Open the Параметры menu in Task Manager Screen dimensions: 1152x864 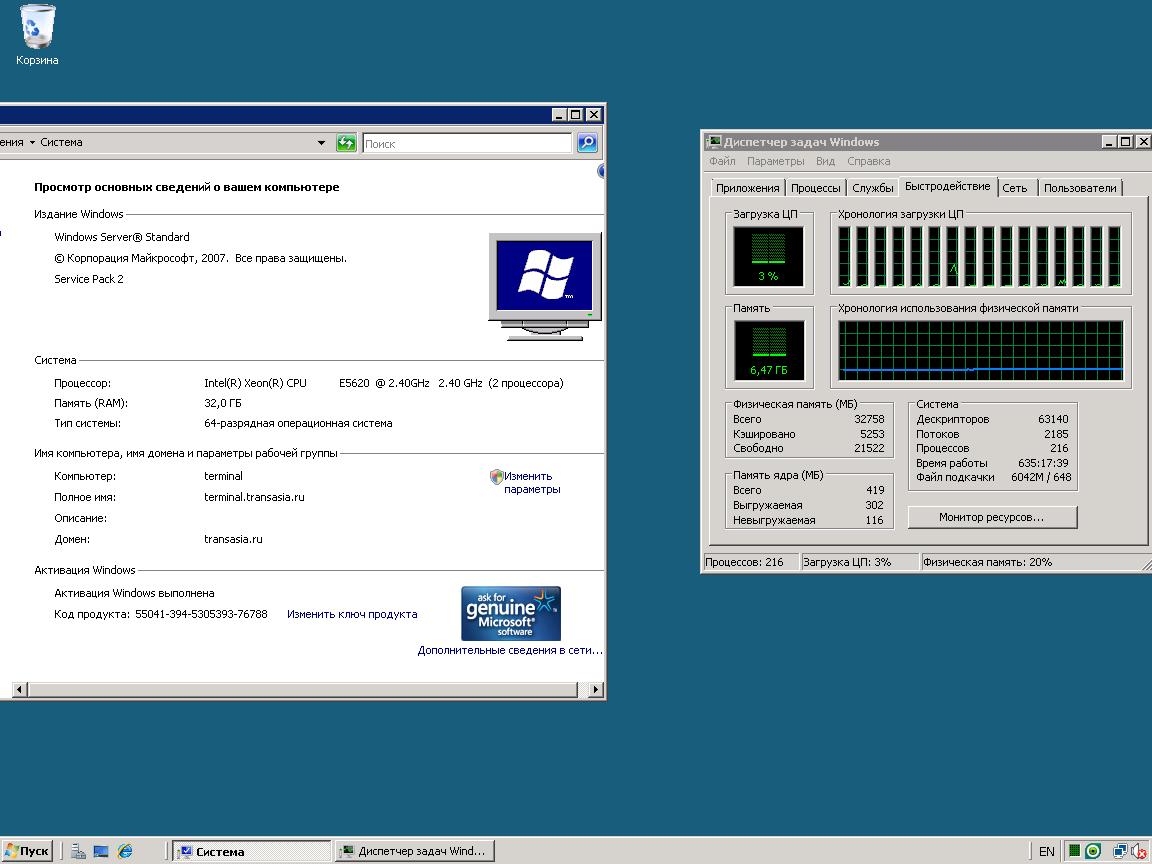775,161
